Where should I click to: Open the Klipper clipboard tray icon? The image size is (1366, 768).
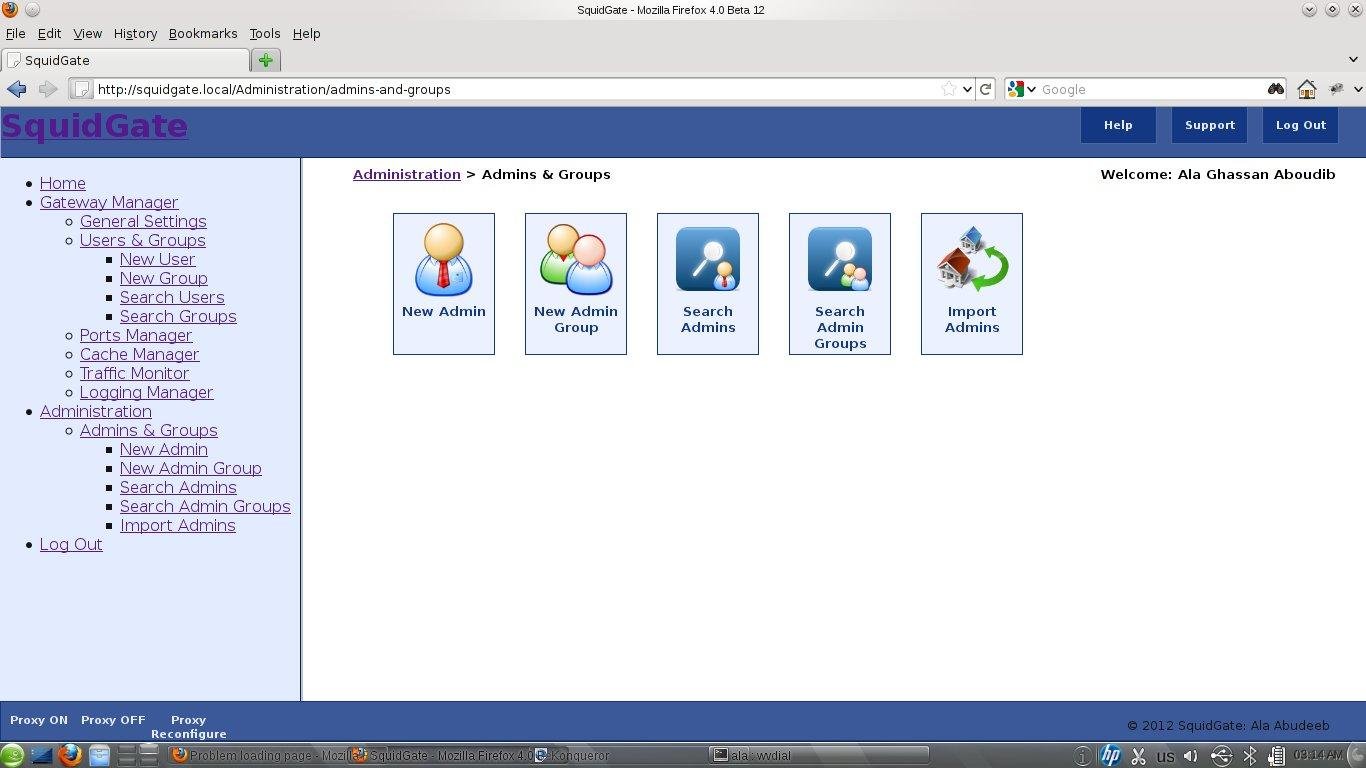pyautogui.click(x=1138, y=755)
